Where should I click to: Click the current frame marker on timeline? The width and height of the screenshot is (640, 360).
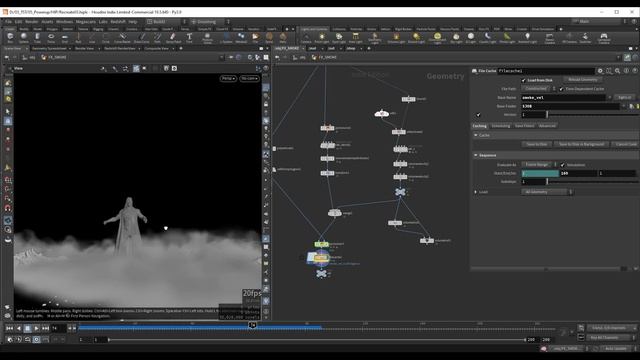tap(253, 325)
